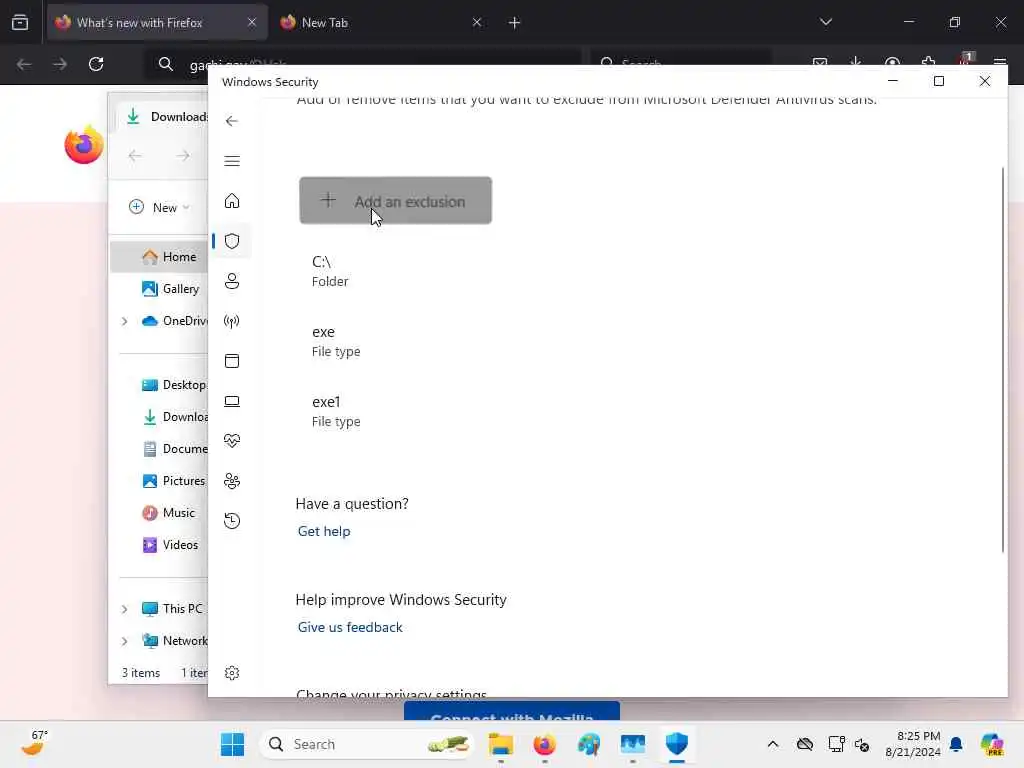Show hidden system tray icons
The image size is (1024, 768).
click(773, 744)
